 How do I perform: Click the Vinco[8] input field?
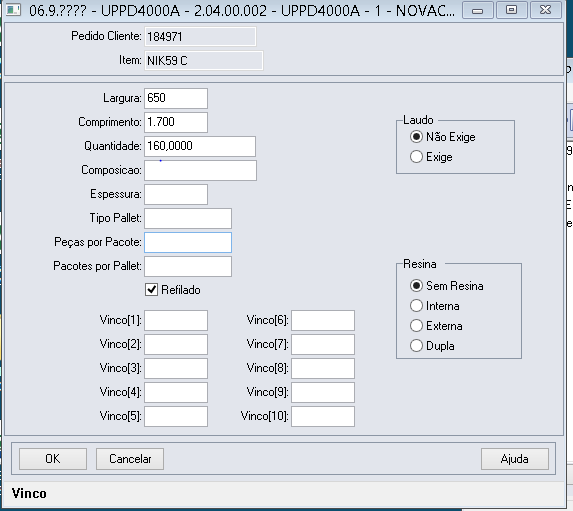click(323, 368)
